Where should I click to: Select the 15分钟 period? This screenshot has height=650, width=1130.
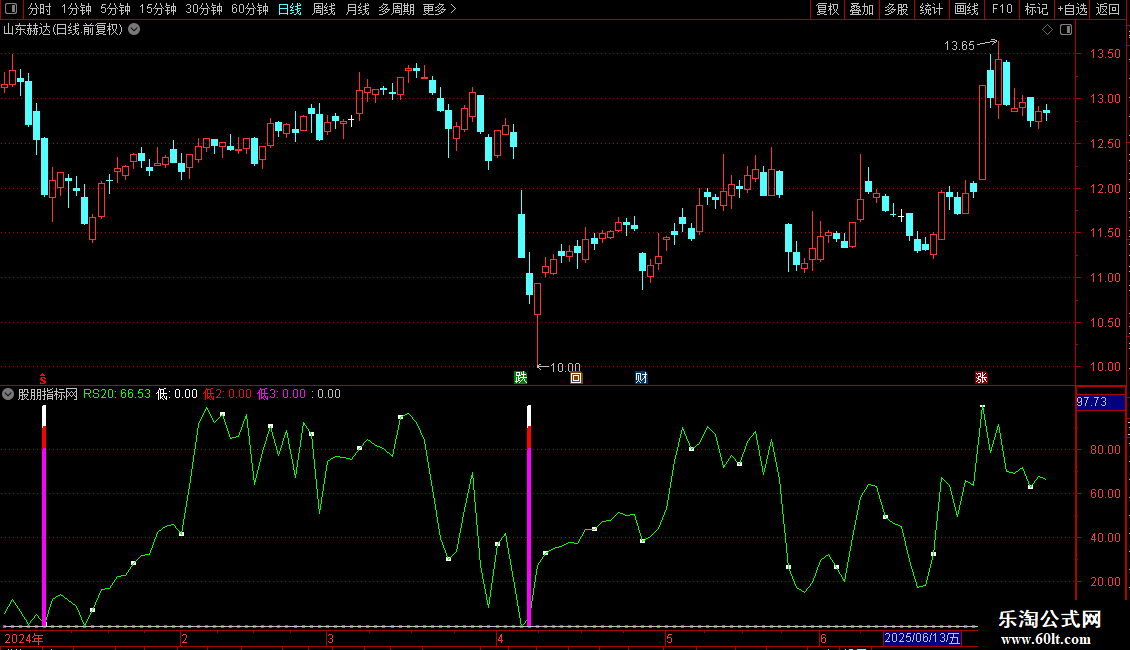pyautogui.click(x=157, y=9)
